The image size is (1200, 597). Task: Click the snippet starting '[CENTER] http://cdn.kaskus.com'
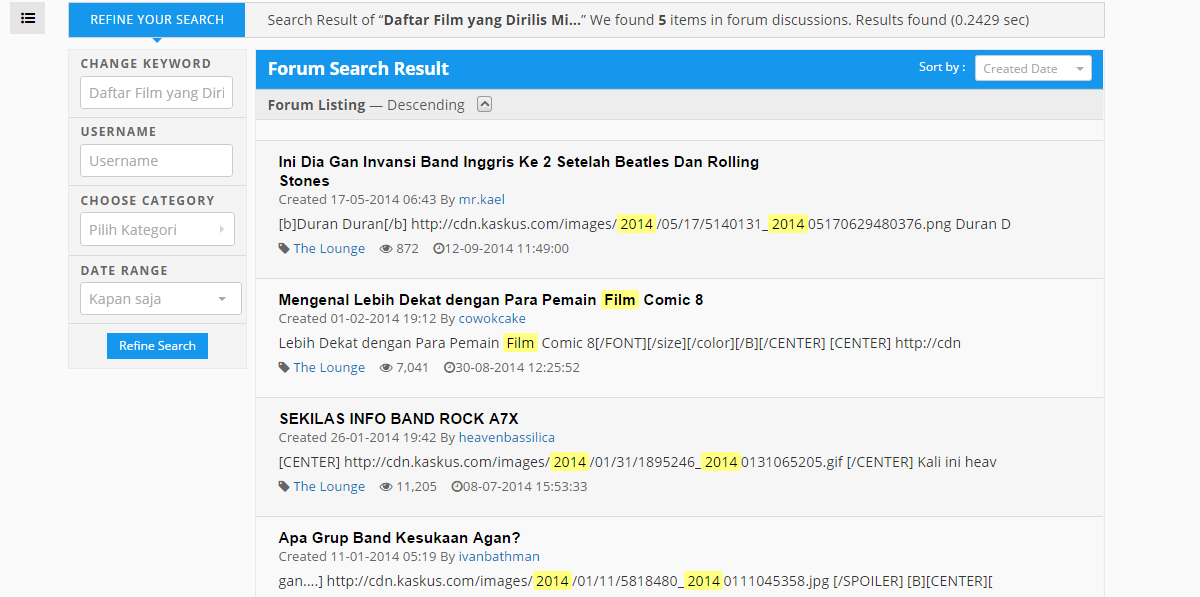coord(638,462)
